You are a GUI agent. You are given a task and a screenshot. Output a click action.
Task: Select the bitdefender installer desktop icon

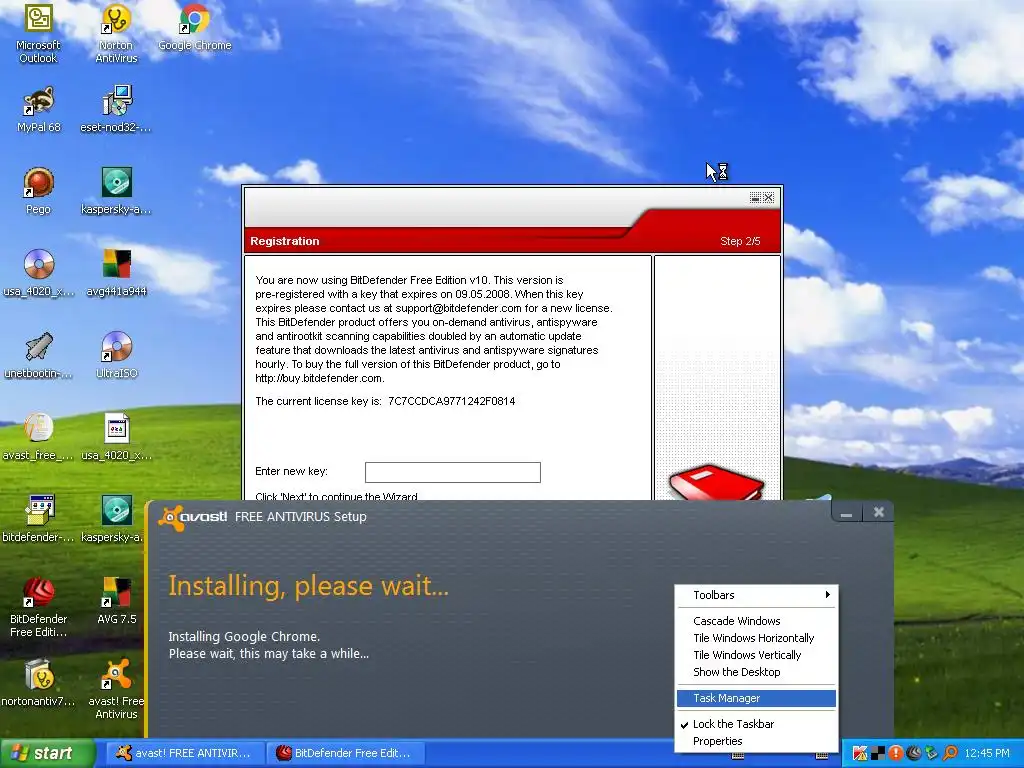[39, 519]
